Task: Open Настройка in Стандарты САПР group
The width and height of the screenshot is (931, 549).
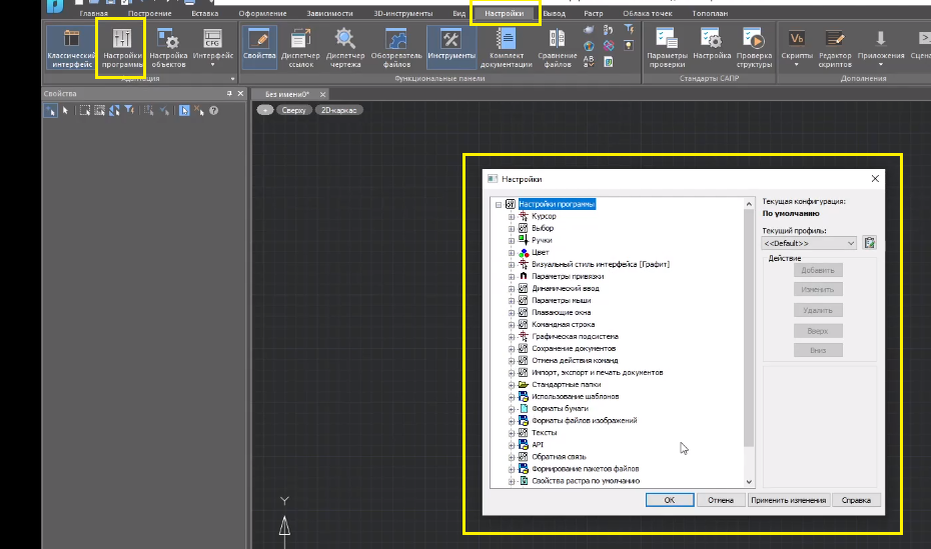Action: pyautogui.click(x=711, y=45)
